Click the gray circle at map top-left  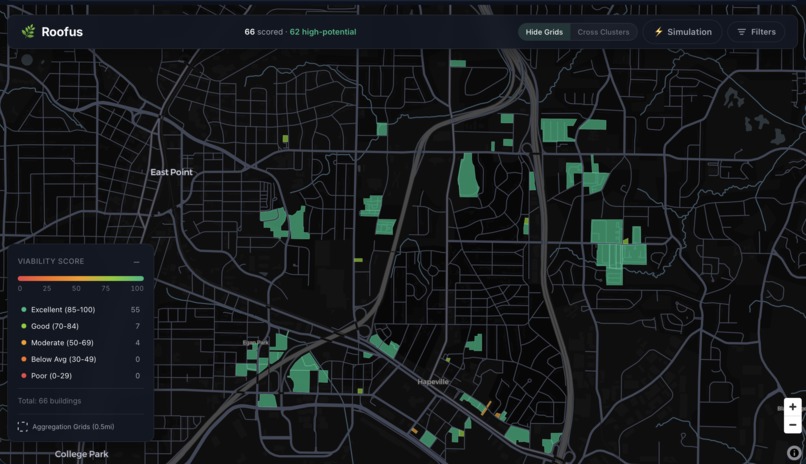point(27,60)
